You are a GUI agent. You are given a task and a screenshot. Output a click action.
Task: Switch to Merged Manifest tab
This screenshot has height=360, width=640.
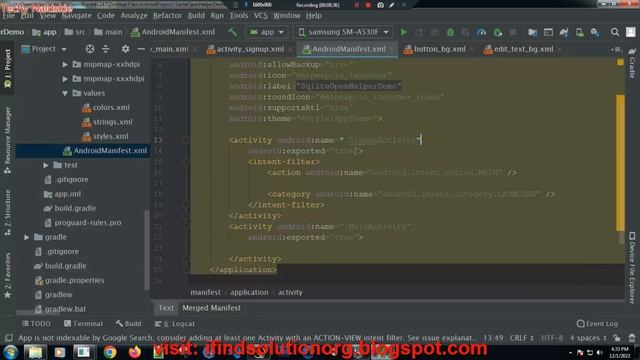[x=211, y=308]
